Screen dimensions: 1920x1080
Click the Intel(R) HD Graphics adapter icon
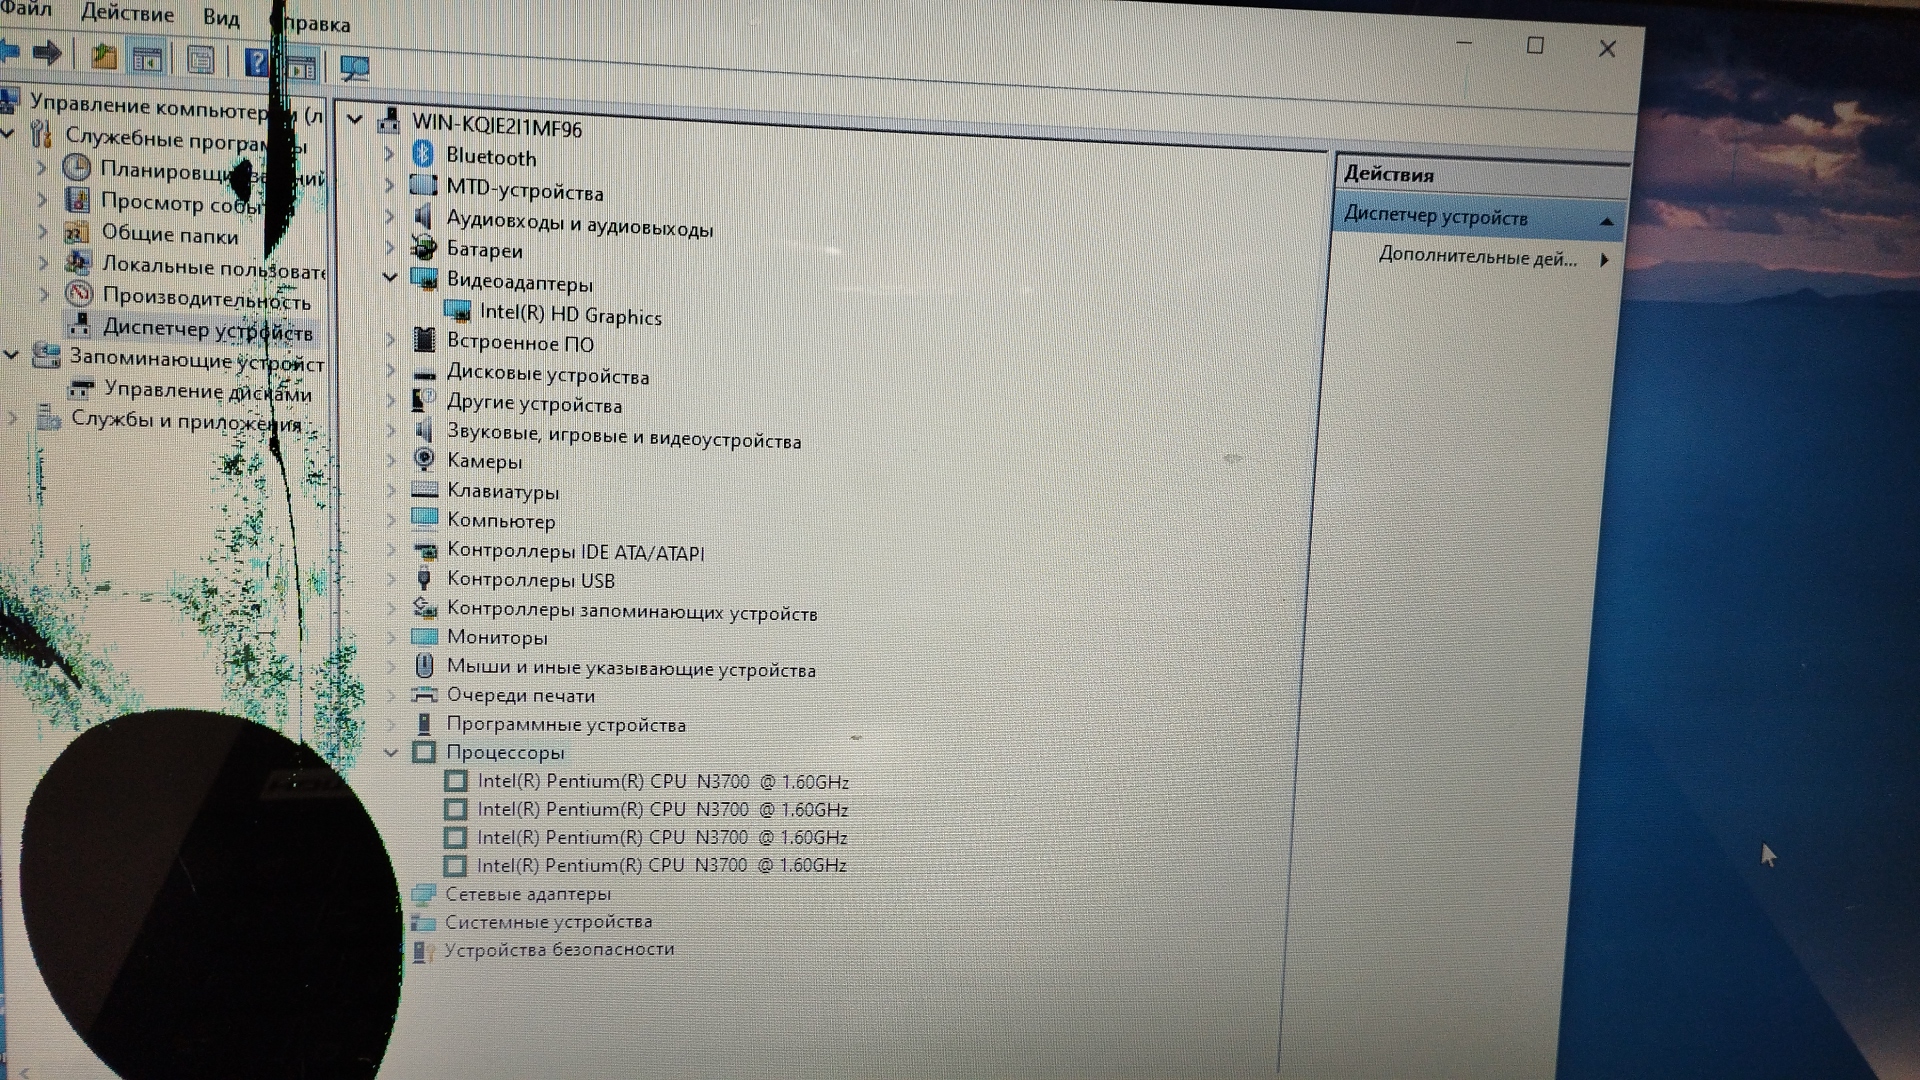(x=457, y=311)
